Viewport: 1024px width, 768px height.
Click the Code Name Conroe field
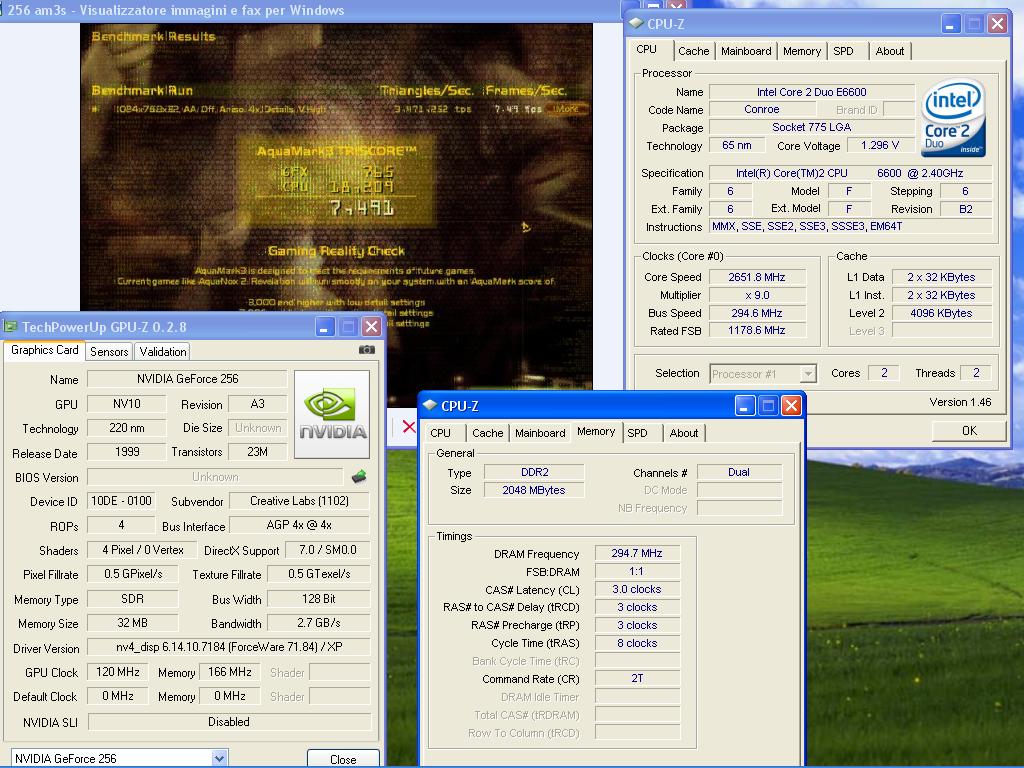pos(761,110)
